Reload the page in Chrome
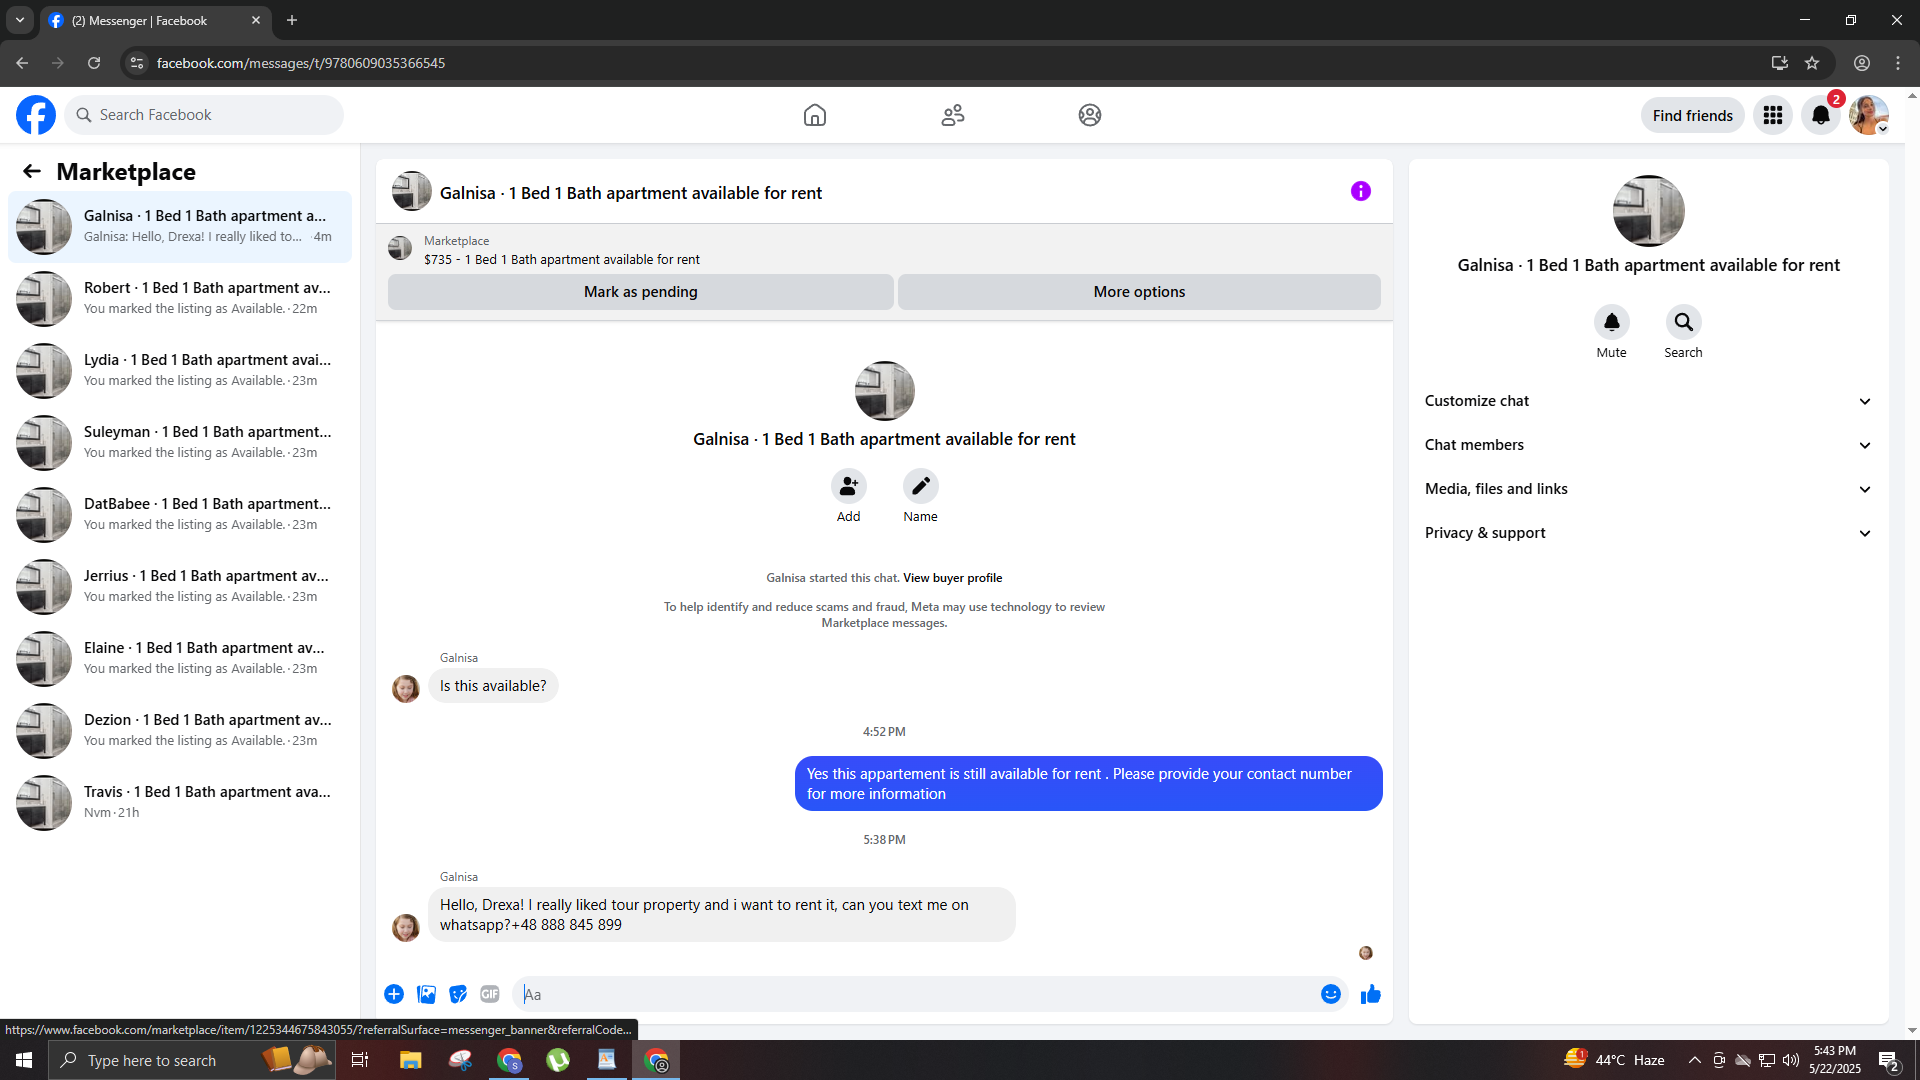Screen dimensions: 1920x1080 94,63
